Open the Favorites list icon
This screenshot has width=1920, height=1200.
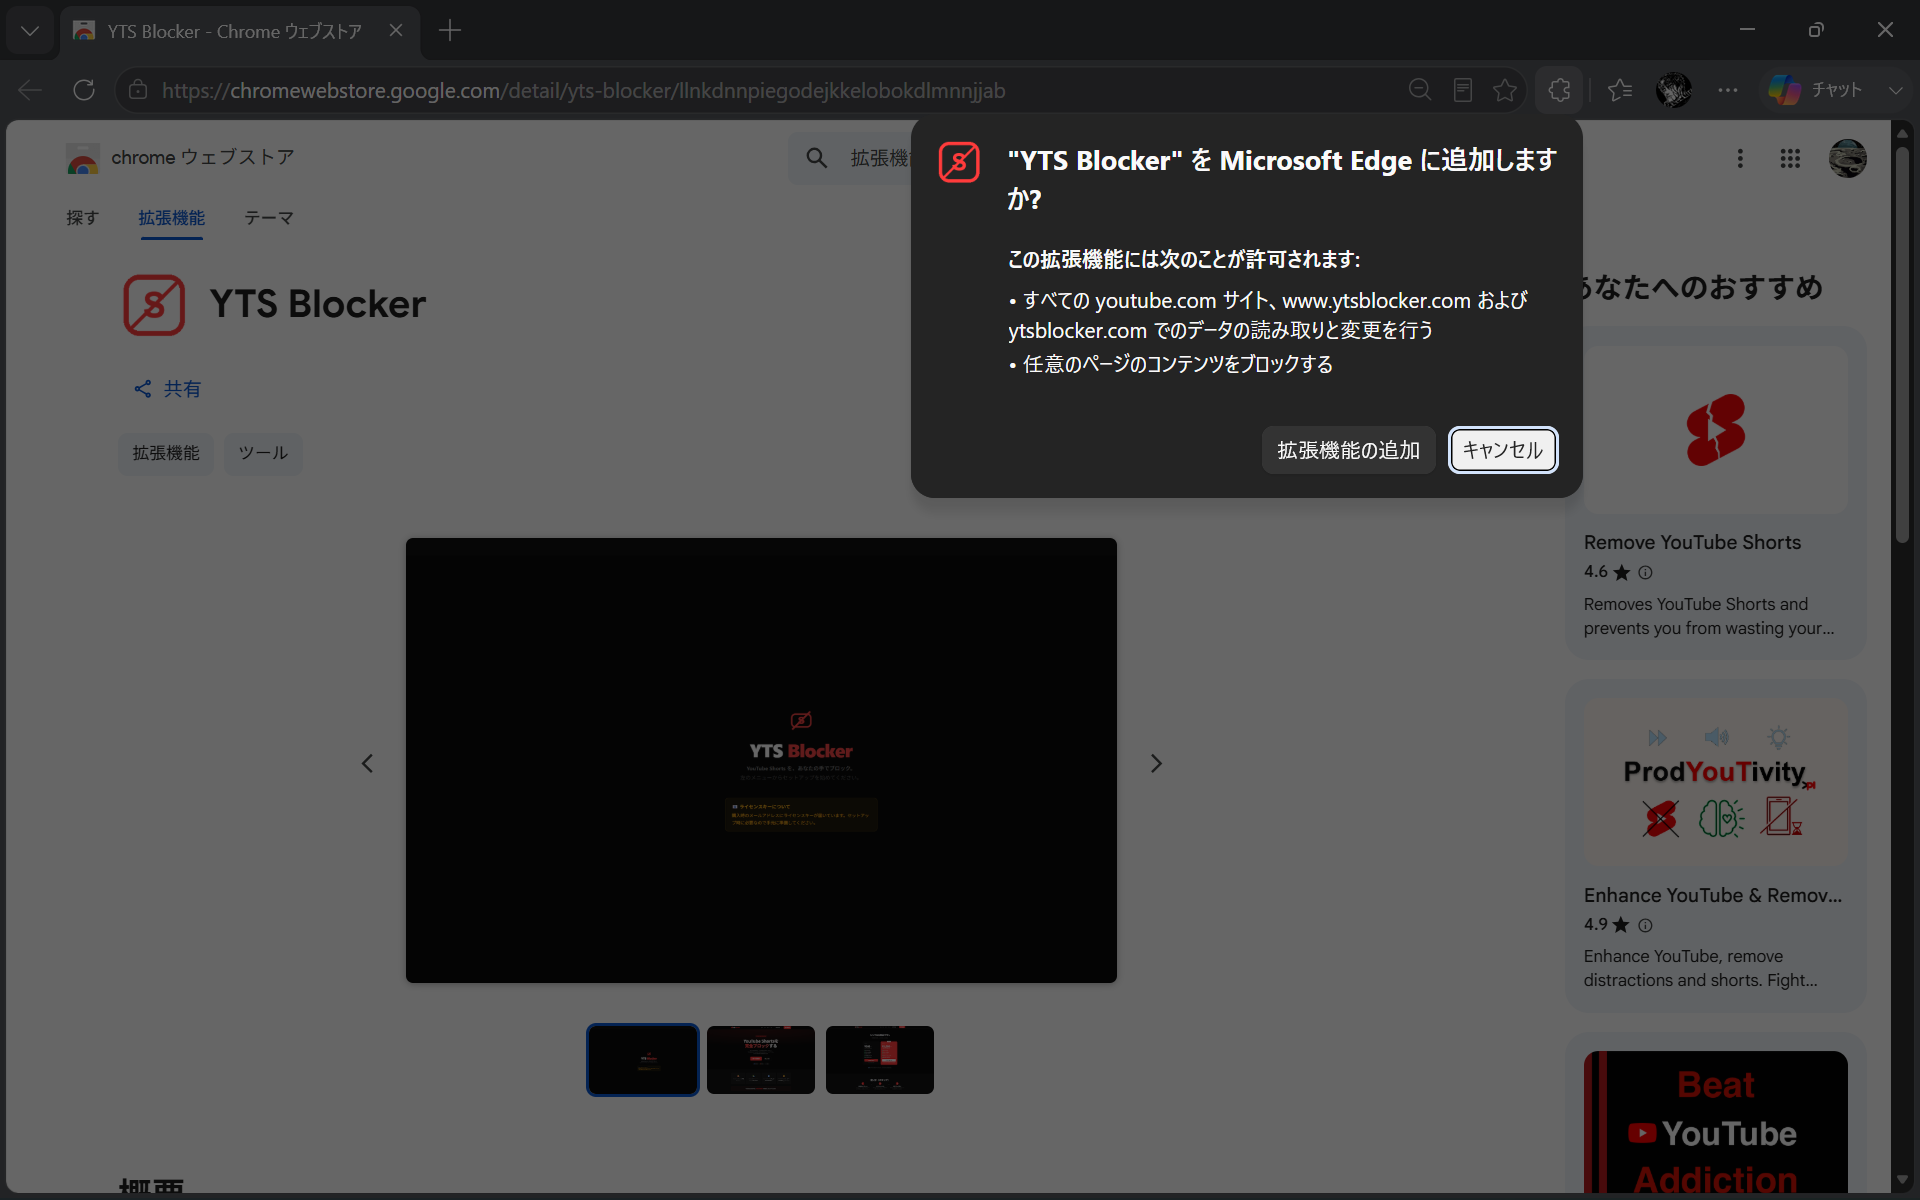(x=1620, y=90)
